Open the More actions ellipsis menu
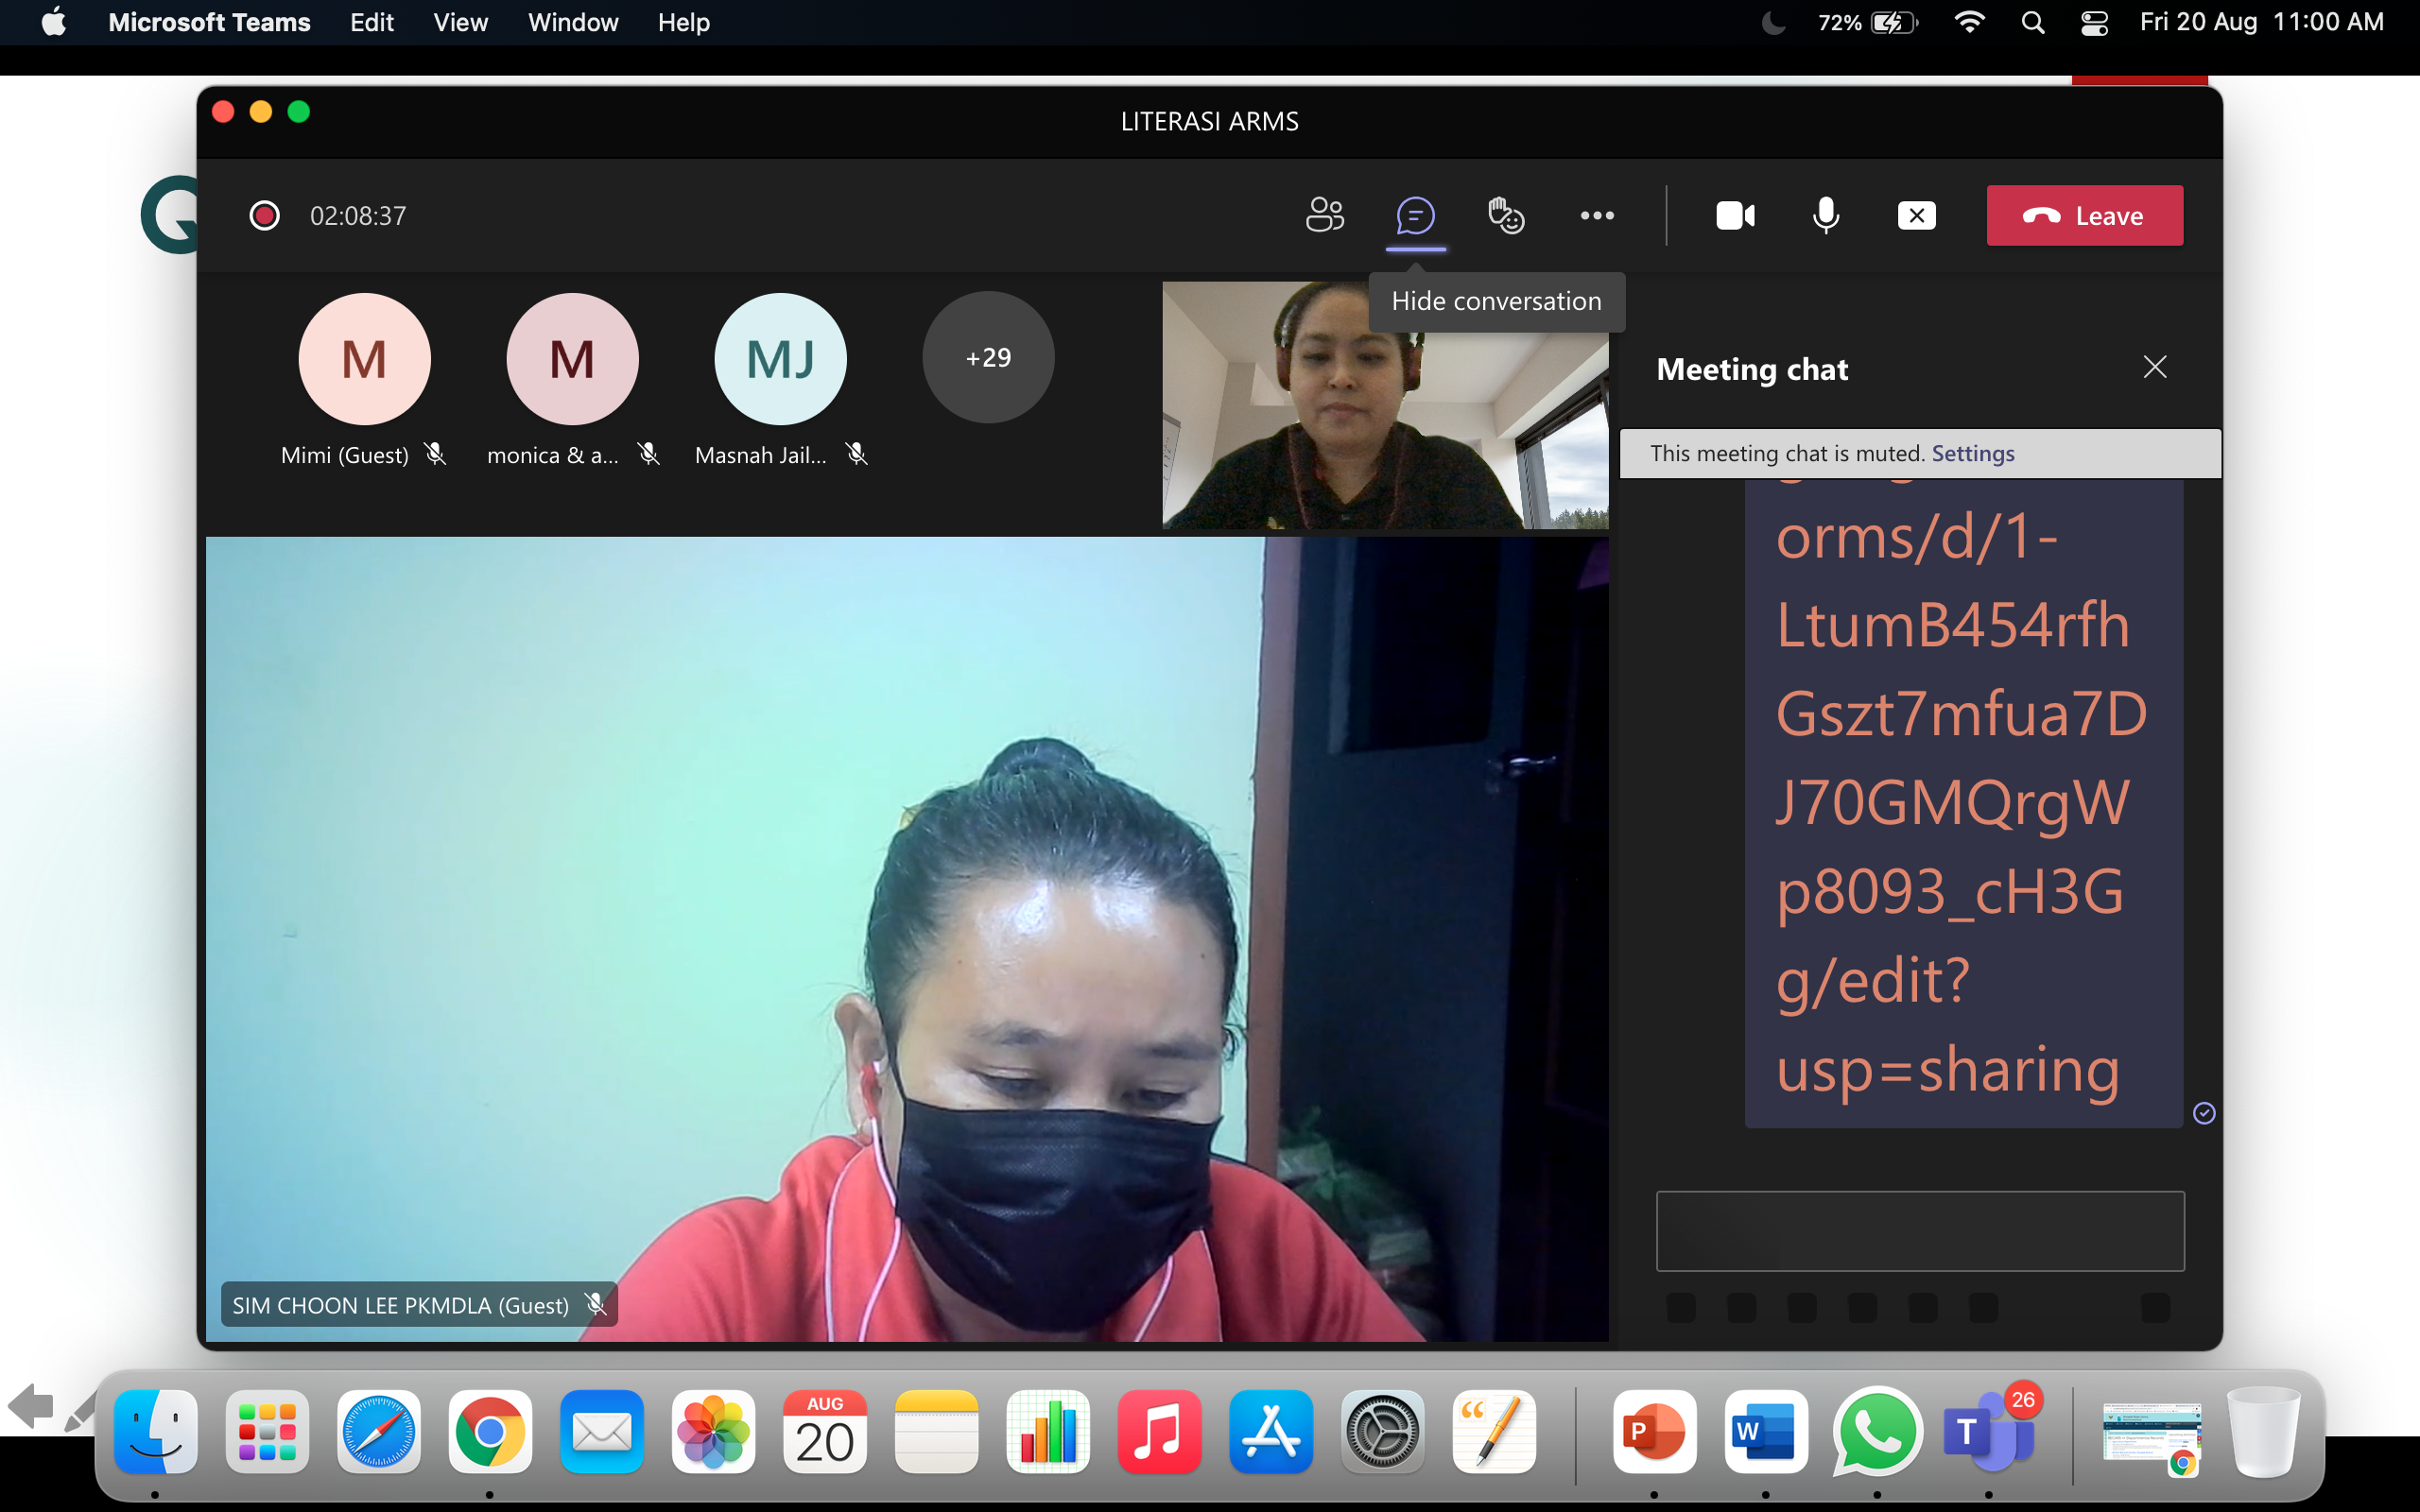This screenshot has height=1512, width=2420. click(1597, 215)
